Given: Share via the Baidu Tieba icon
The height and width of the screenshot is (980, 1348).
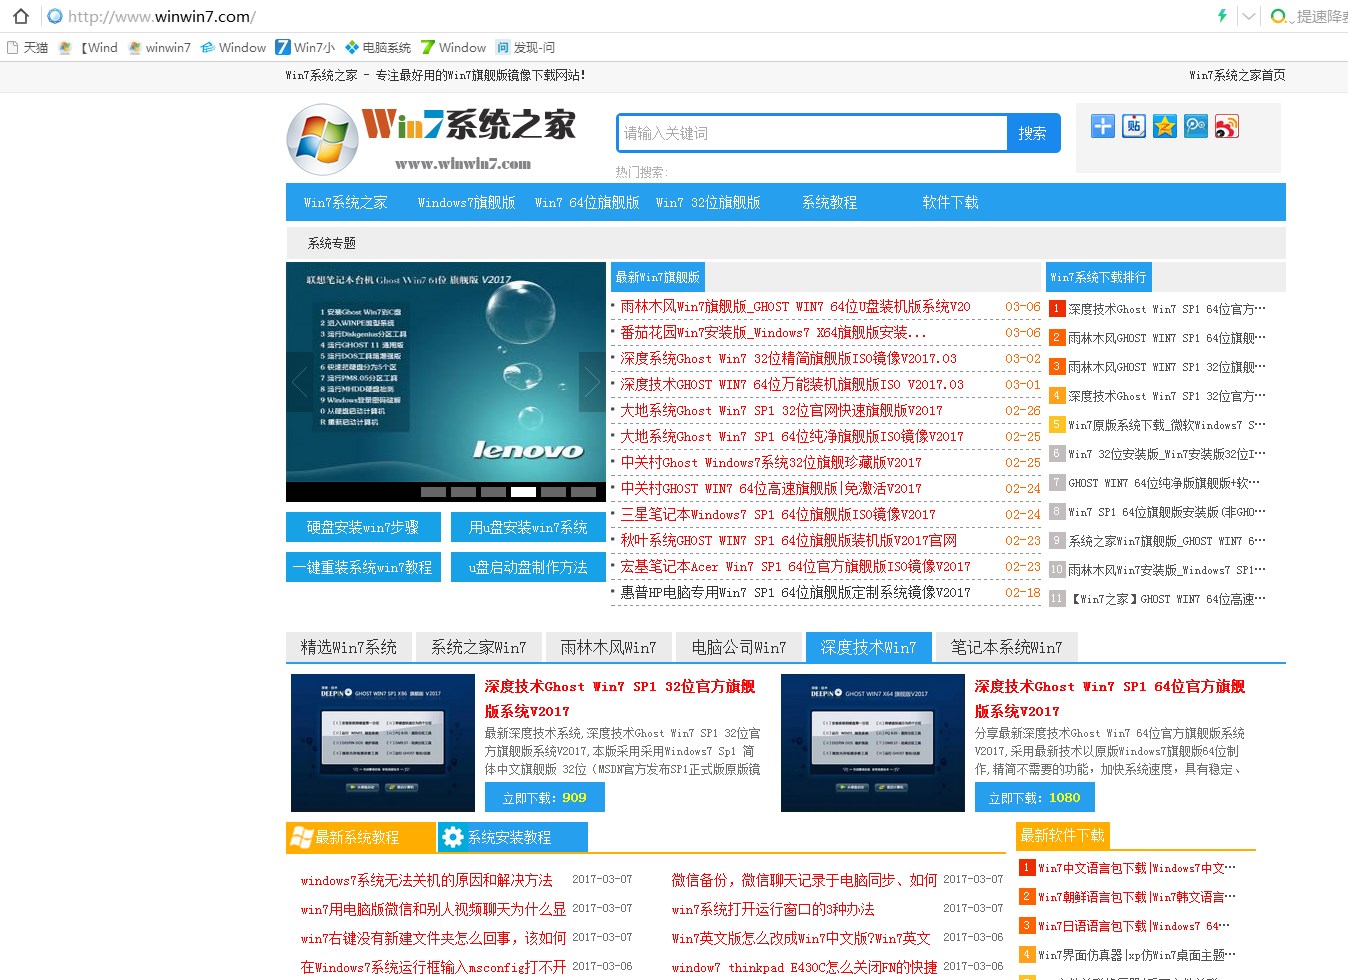Looking at the screenshot, I should pyautogui.click(x=1134, y=126).
